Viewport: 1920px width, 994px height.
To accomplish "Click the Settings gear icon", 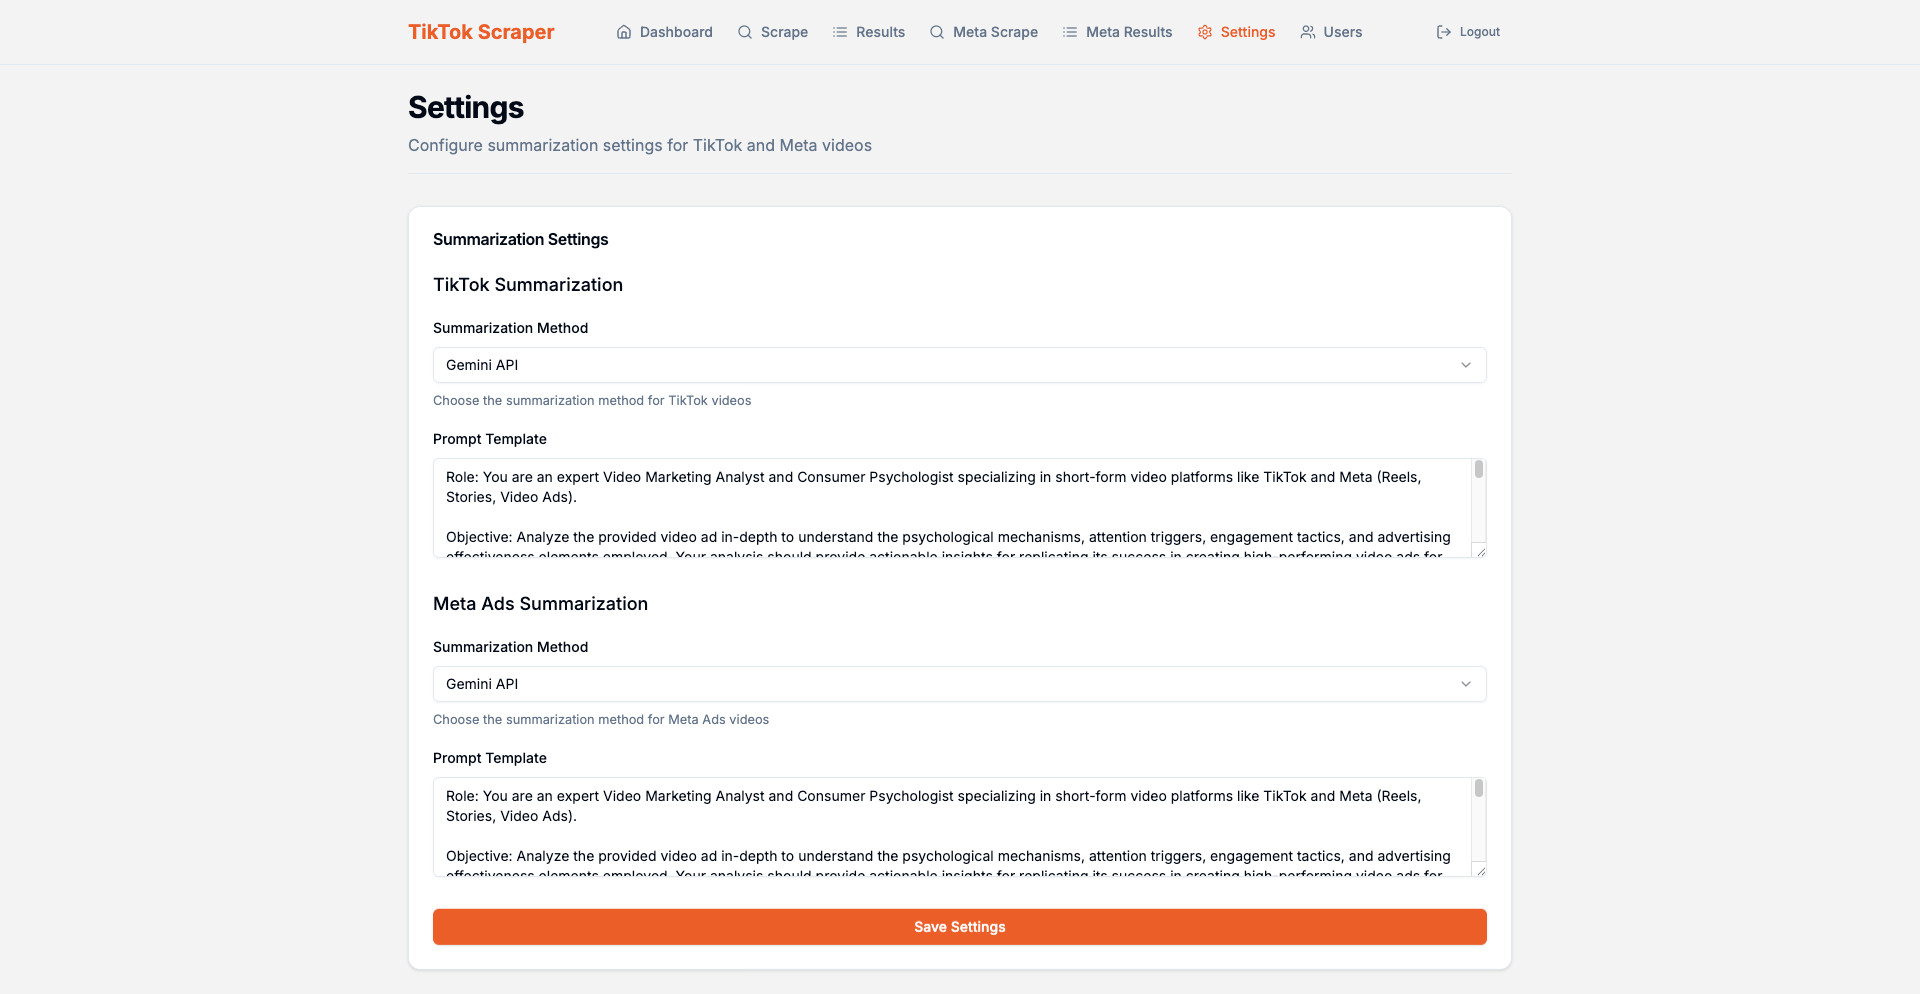I will (x=1205, y=32).
